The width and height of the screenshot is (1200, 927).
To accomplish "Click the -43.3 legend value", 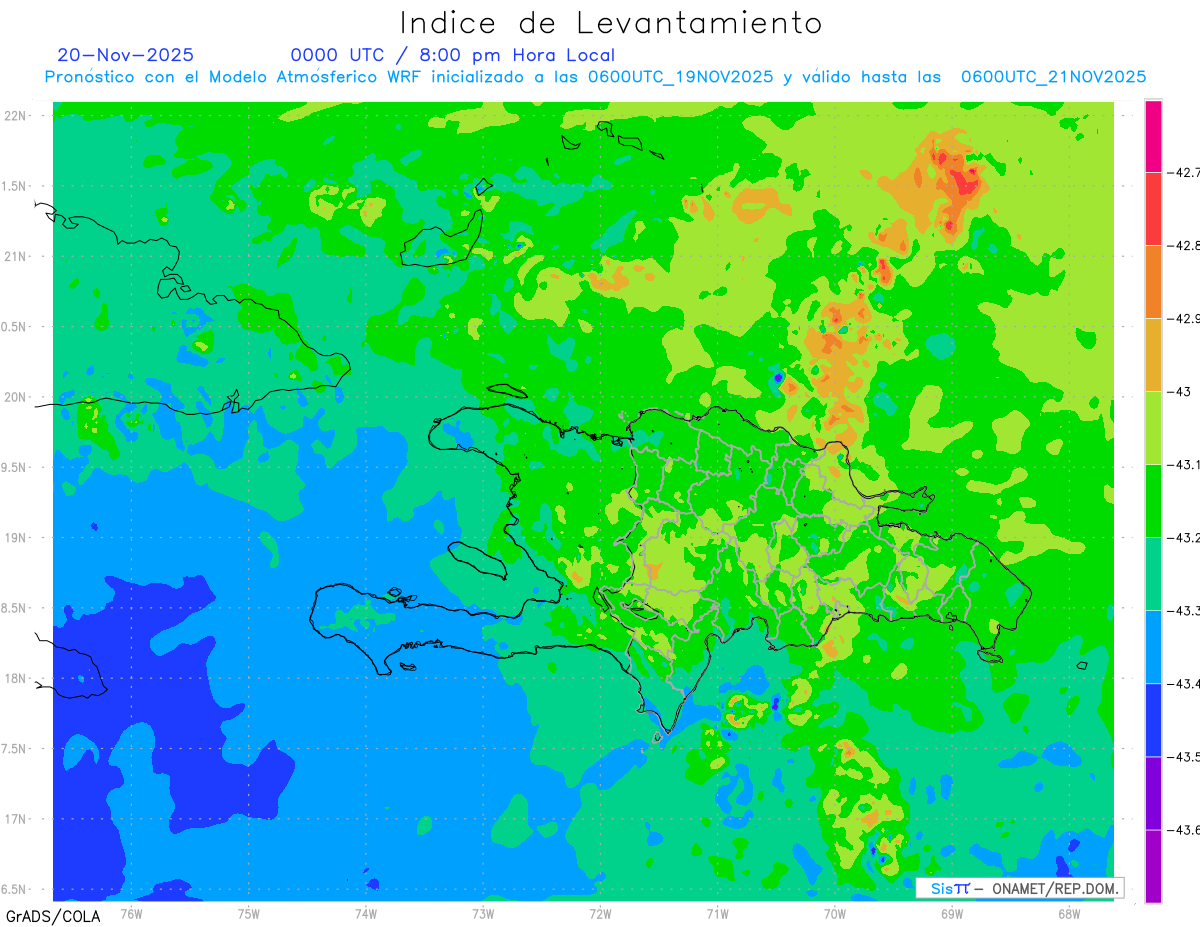I will click(1186, 610).
